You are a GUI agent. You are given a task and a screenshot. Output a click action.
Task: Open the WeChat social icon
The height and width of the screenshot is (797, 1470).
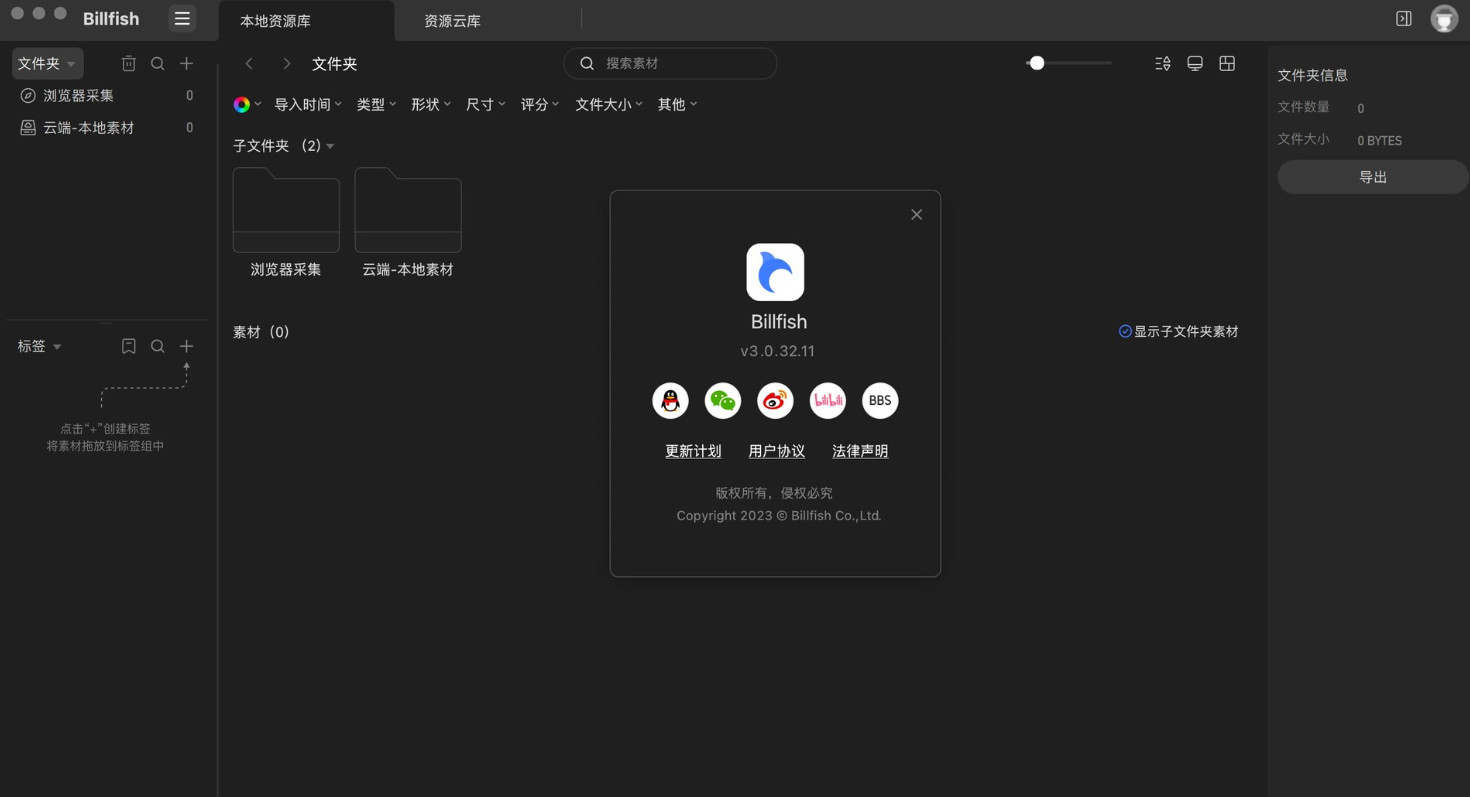(723, 401)
